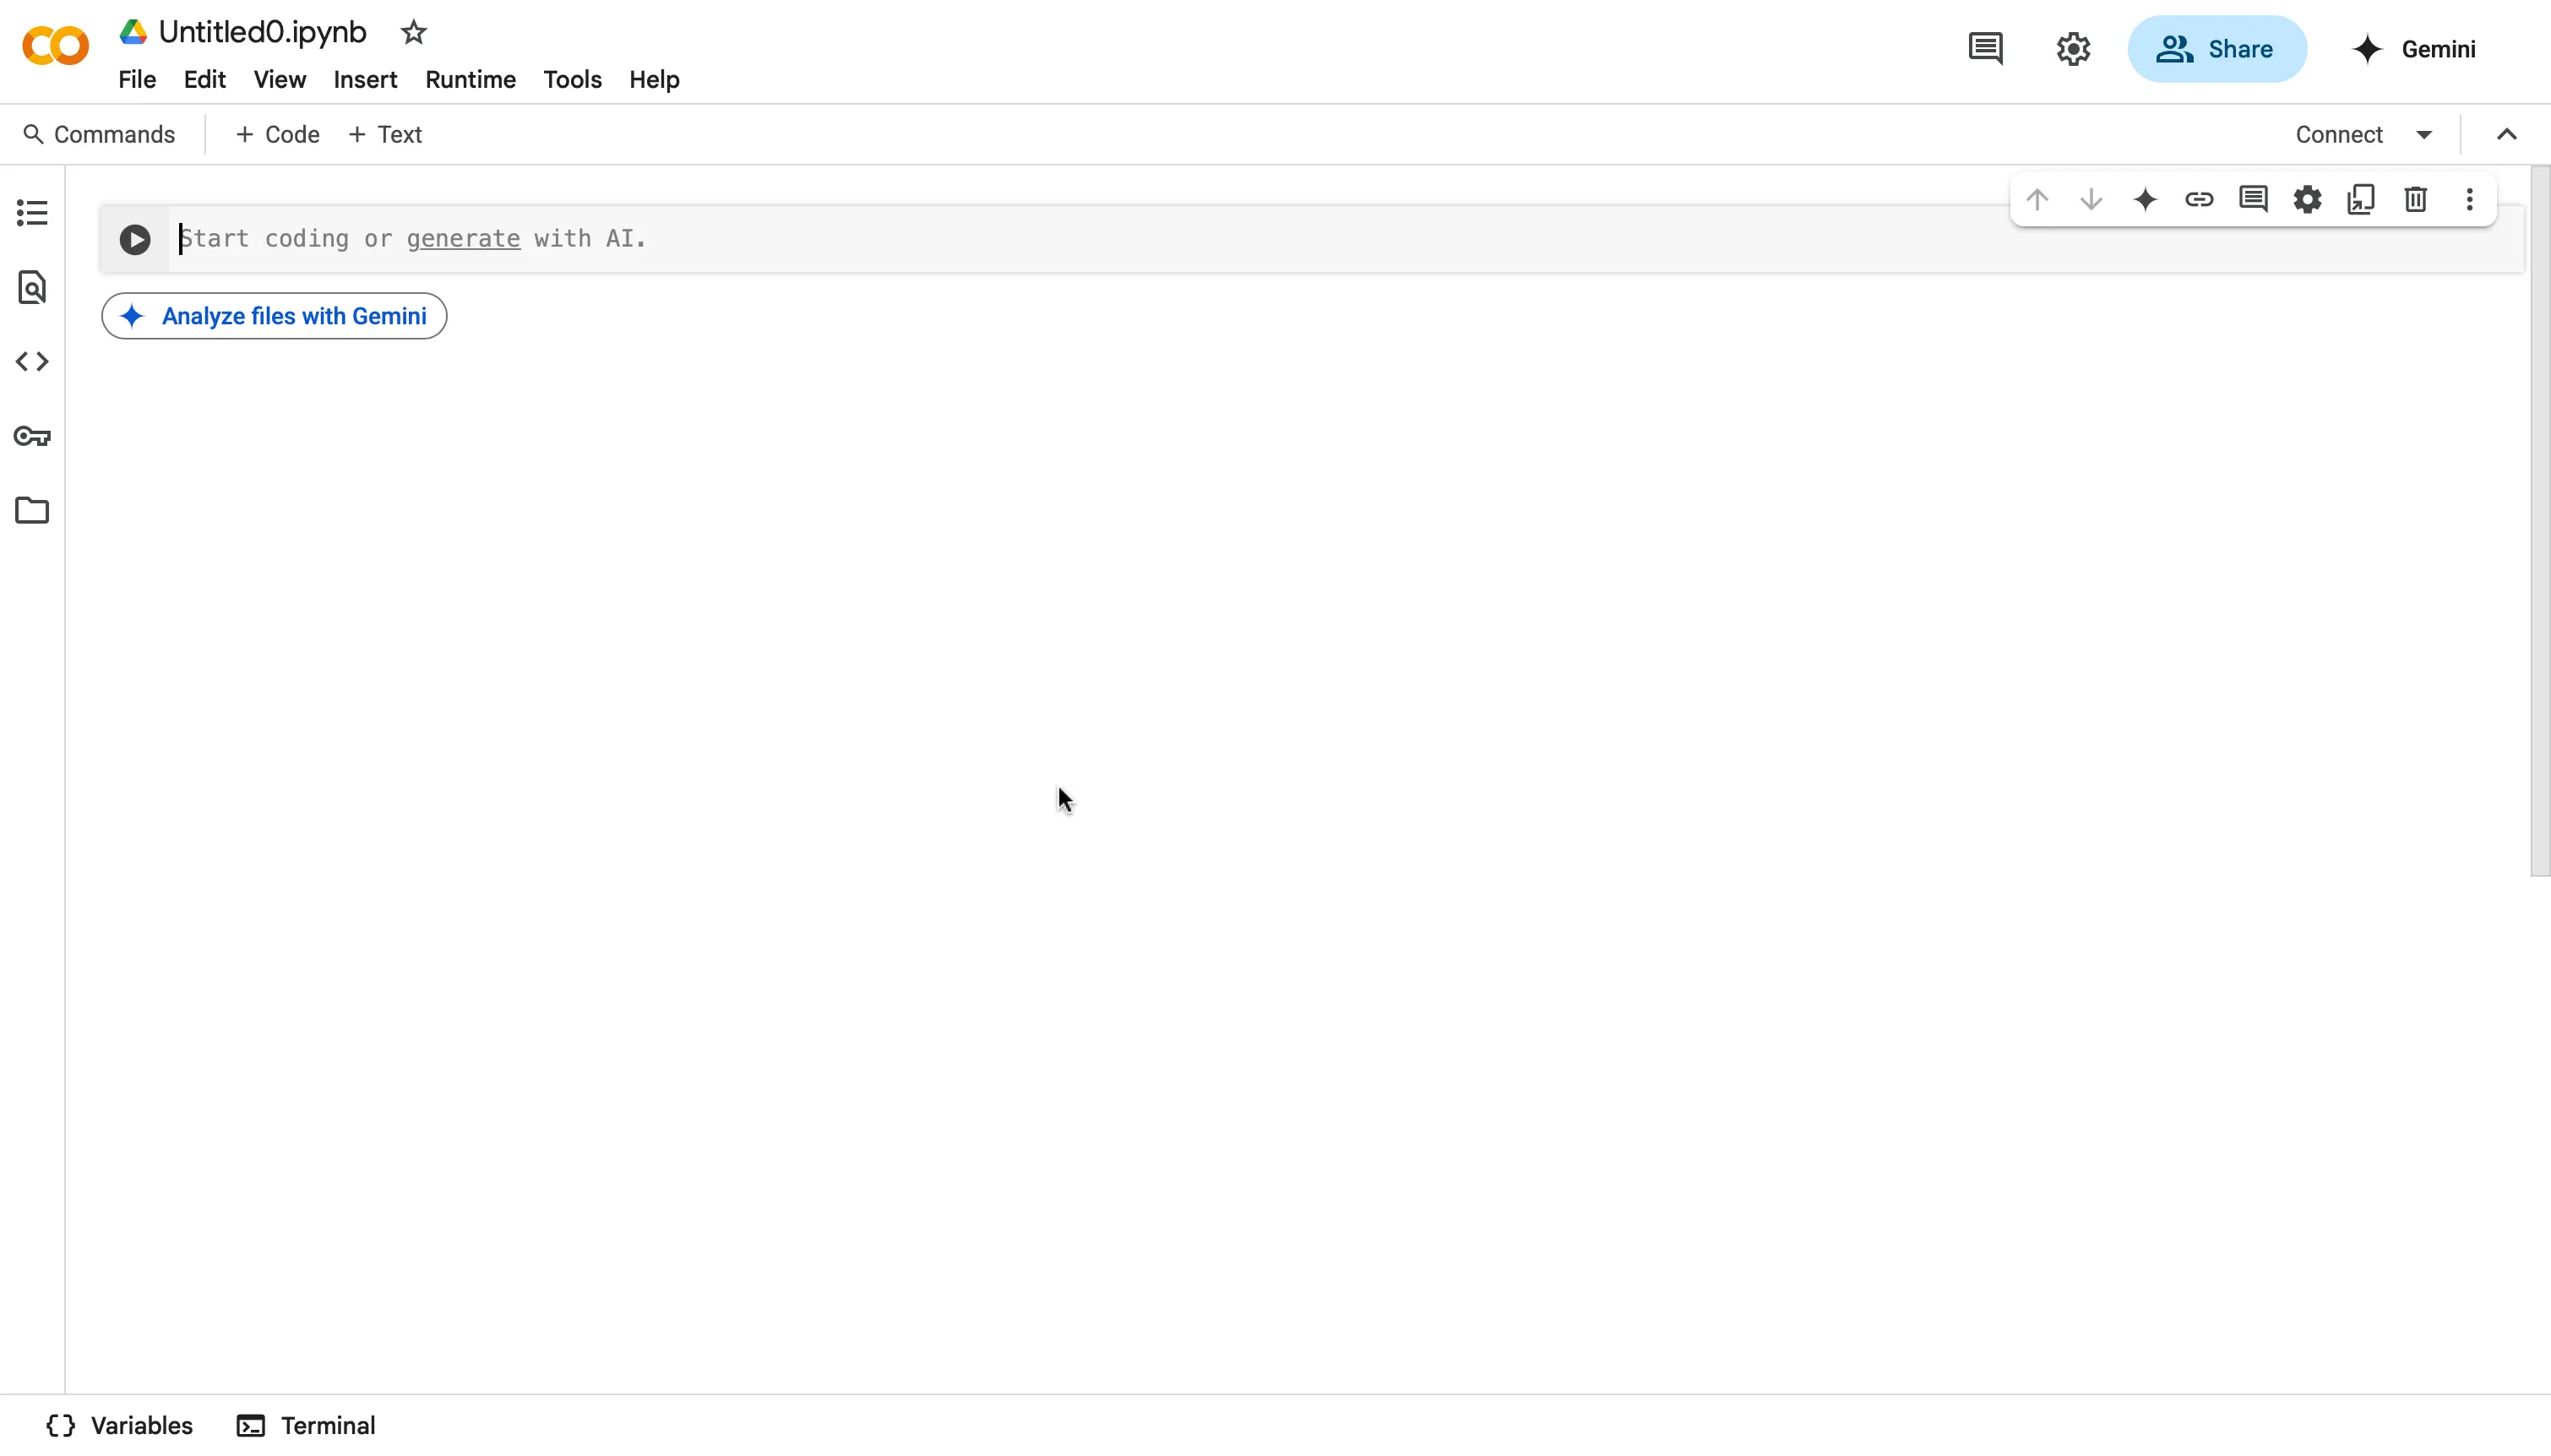Open the Colab settings gear in header
Viewport: 2551px width, 1456px height.
pyautogui.click(x=2073, y=49)
